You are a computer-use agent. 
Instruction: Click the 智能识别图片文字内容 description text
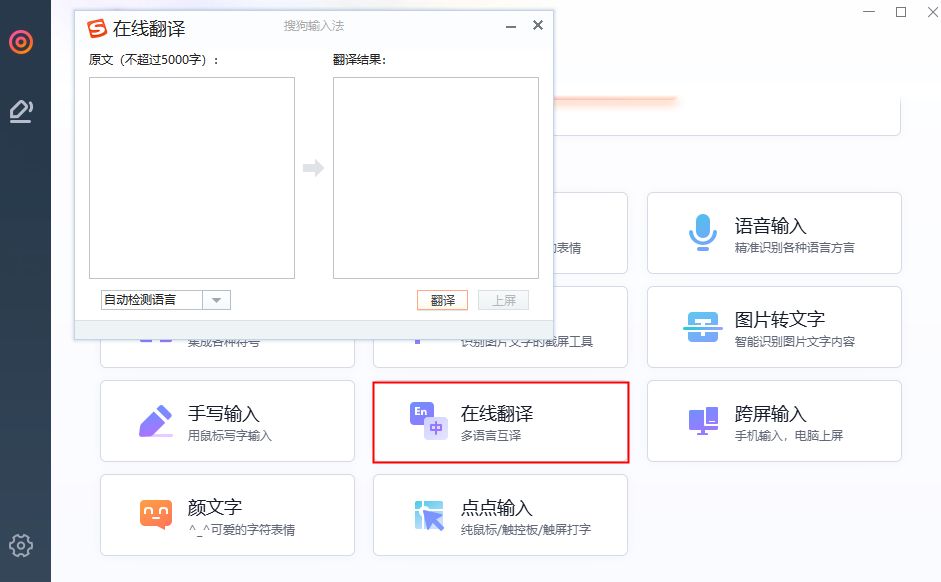pos(795,341)
